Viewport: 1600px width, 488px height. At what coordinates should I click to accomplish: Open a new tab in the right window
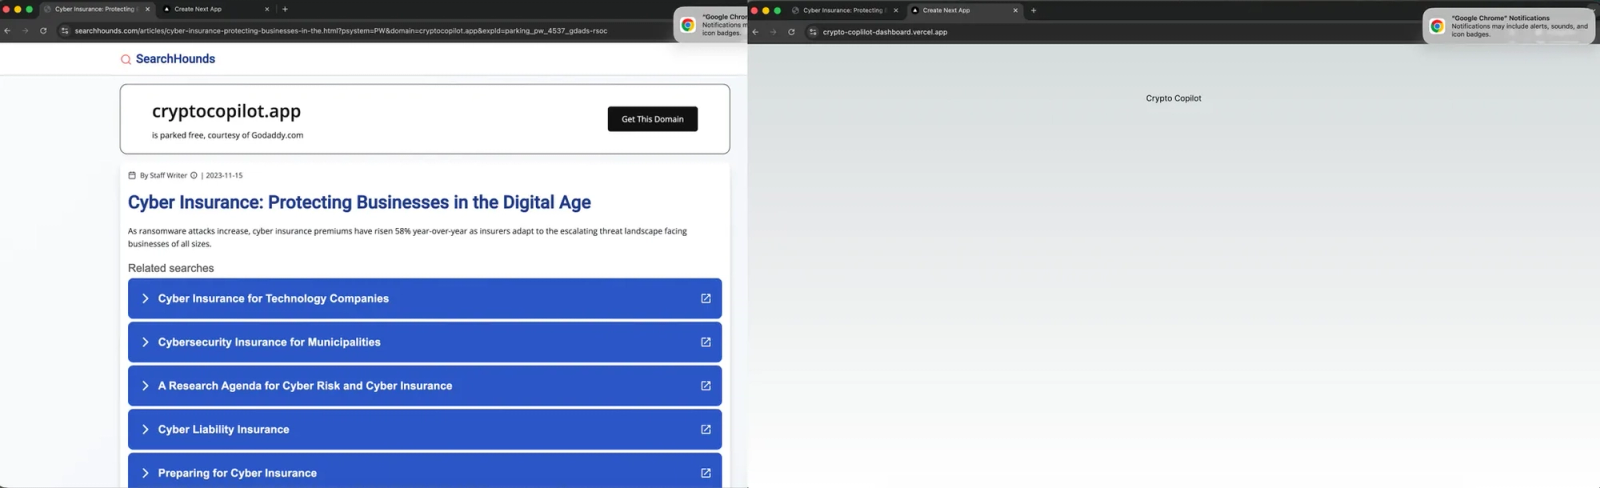pos(1033,10)
